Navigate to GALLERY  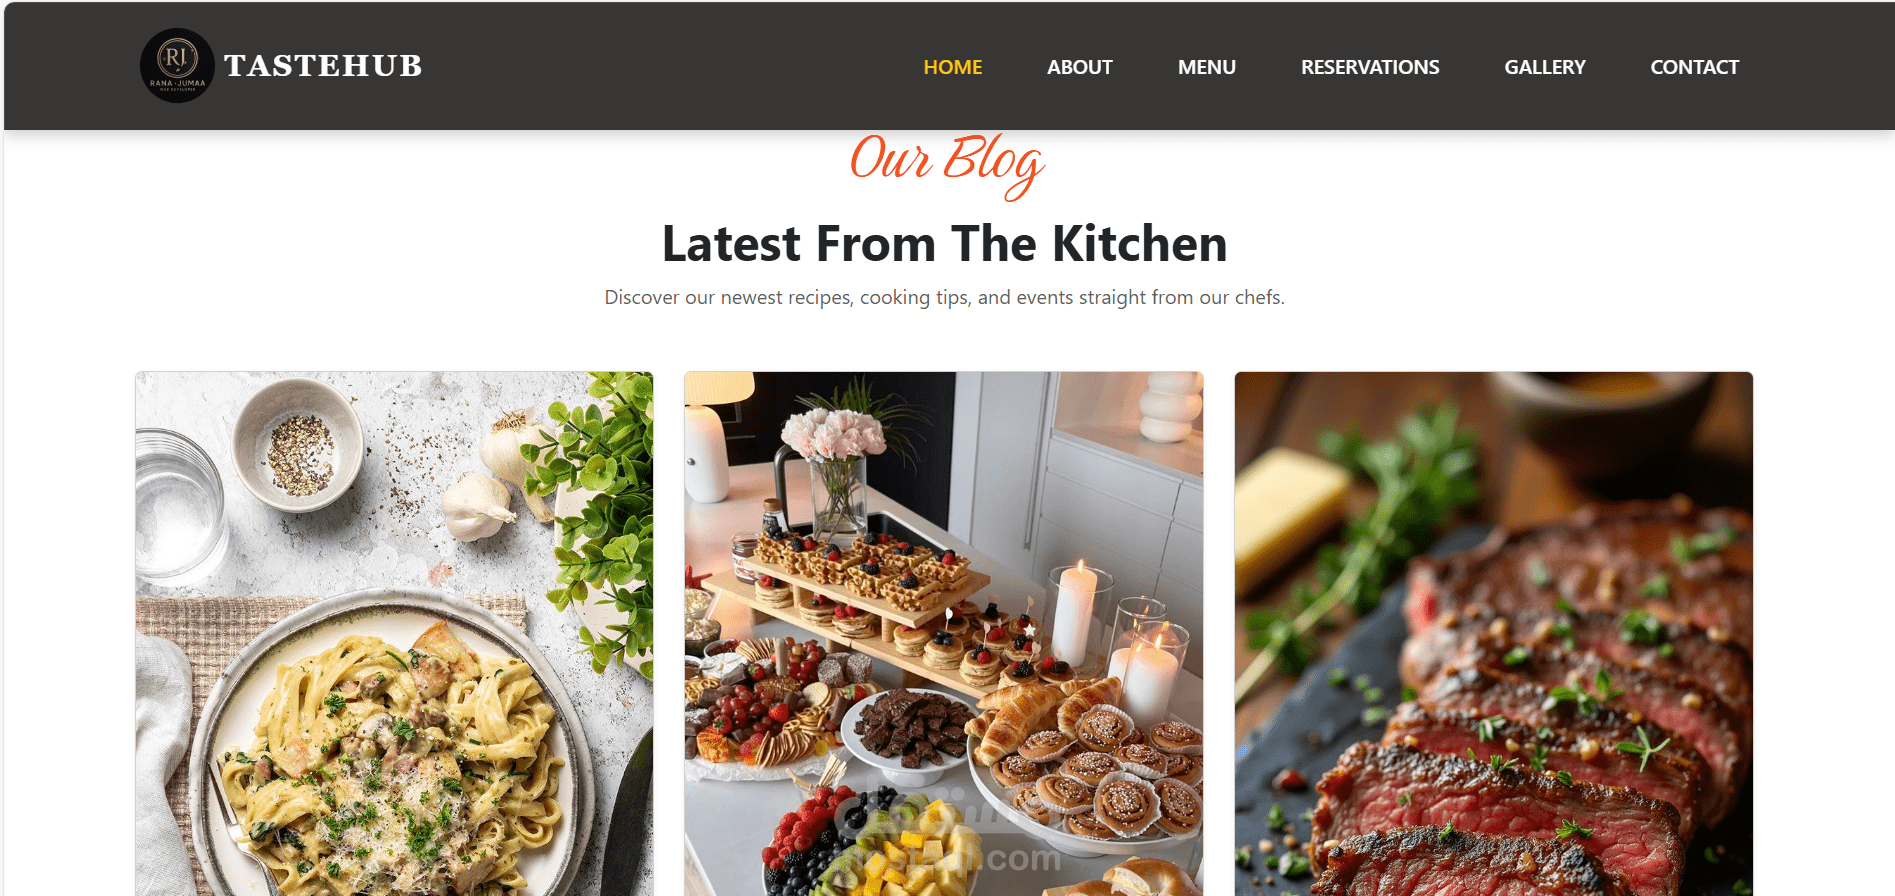(1544, 67)
